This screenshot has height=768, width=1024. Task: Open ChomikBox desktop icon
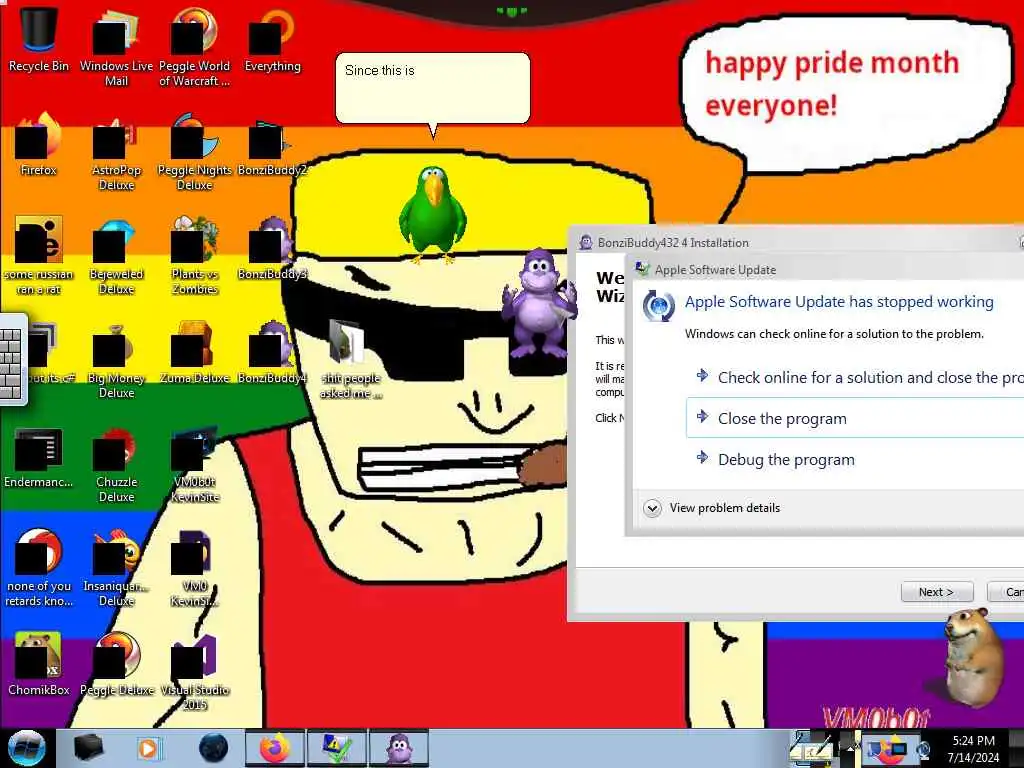[39, 664]
